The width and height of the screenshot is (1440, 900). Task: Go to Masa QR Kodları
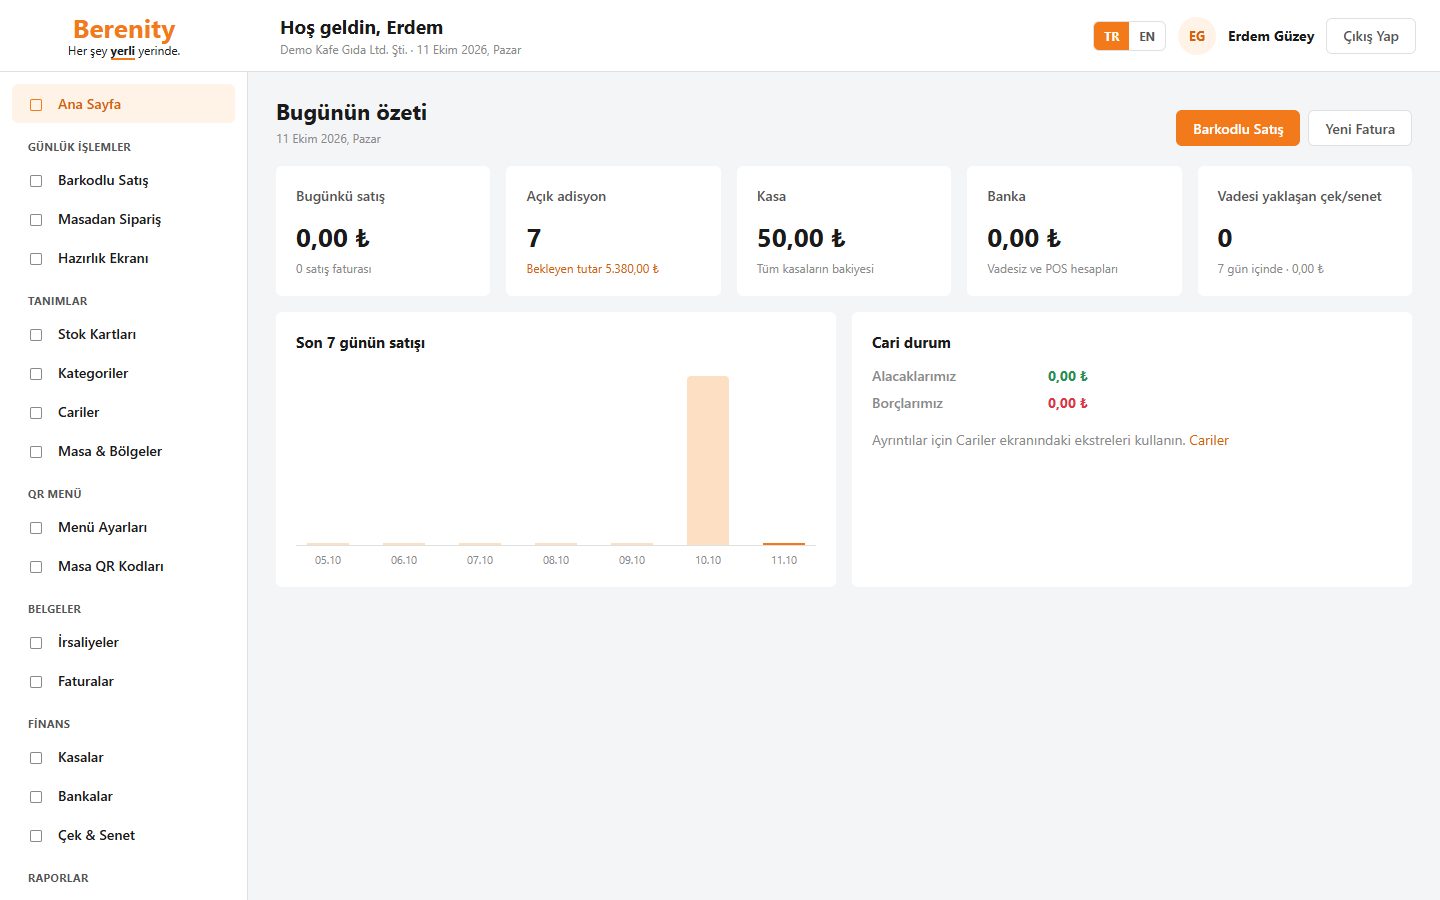coord(123,566)
